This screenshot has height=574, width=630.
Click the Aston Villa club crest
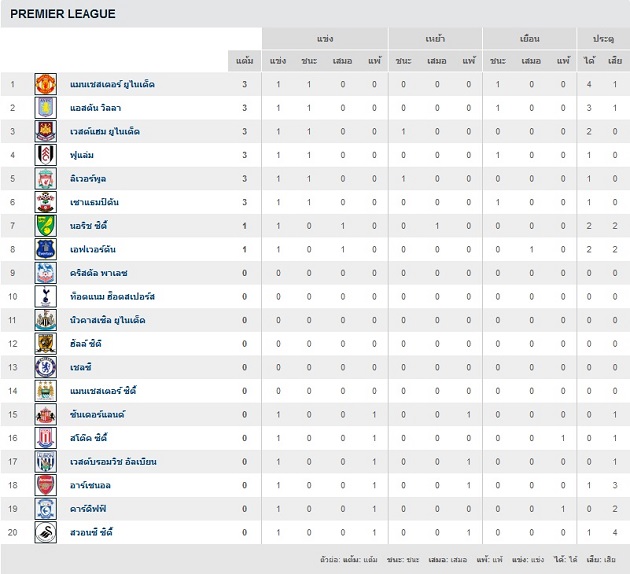pyautogui.click(x=46, y=108)
